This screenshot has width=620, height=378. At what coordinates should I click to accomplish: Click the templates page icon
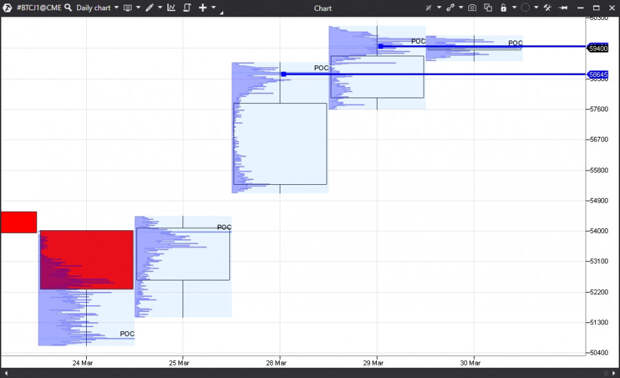(x=187, y=8)
